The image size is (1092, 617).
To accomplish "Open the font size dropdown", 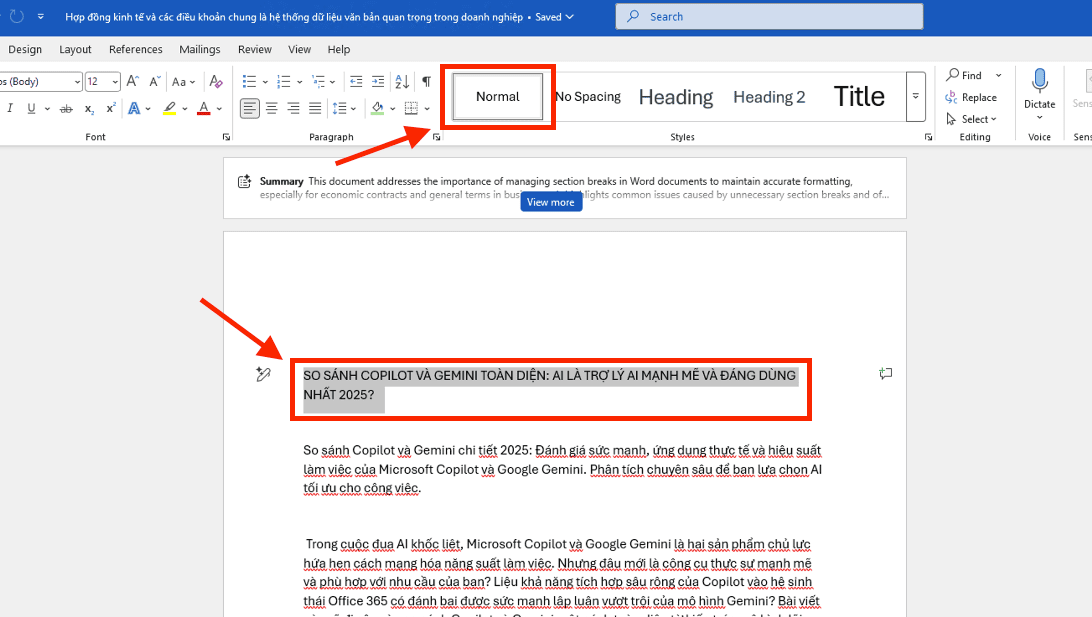I will 115,82.
